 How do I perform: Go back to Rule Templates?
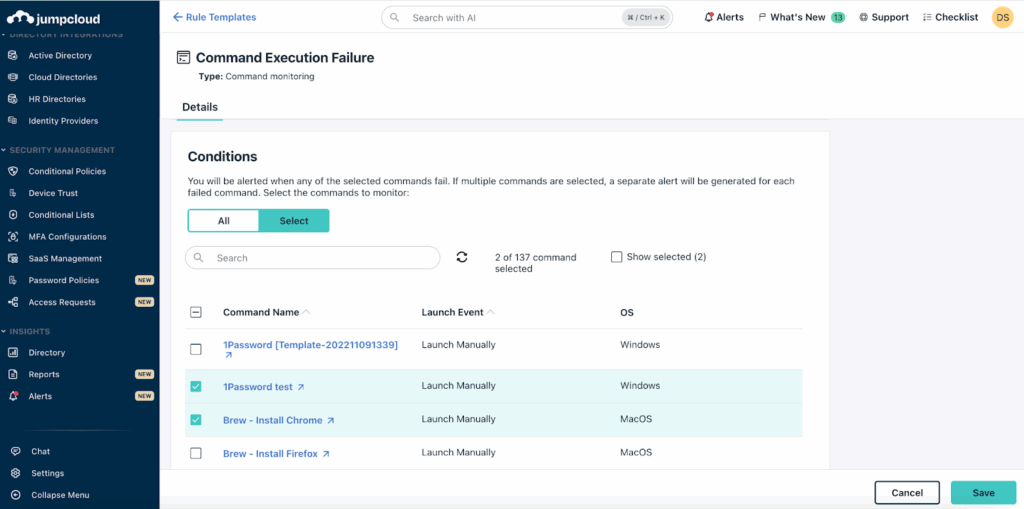214,17
